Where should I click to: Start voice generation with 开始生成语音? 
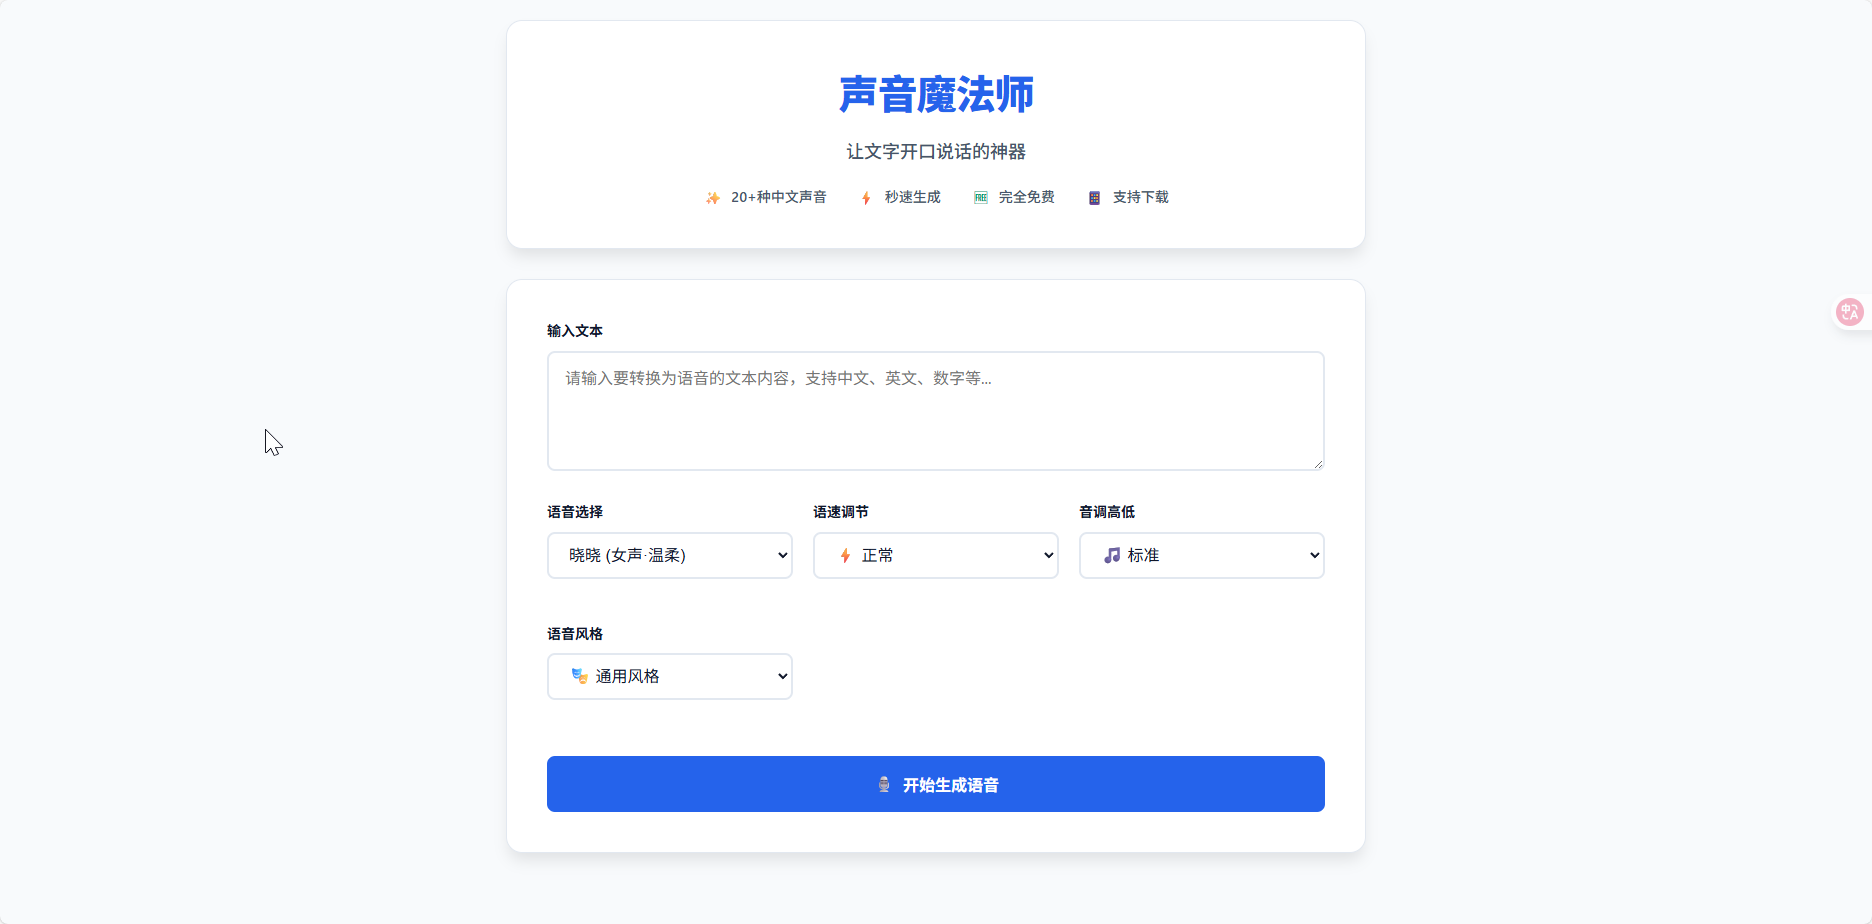936,784
